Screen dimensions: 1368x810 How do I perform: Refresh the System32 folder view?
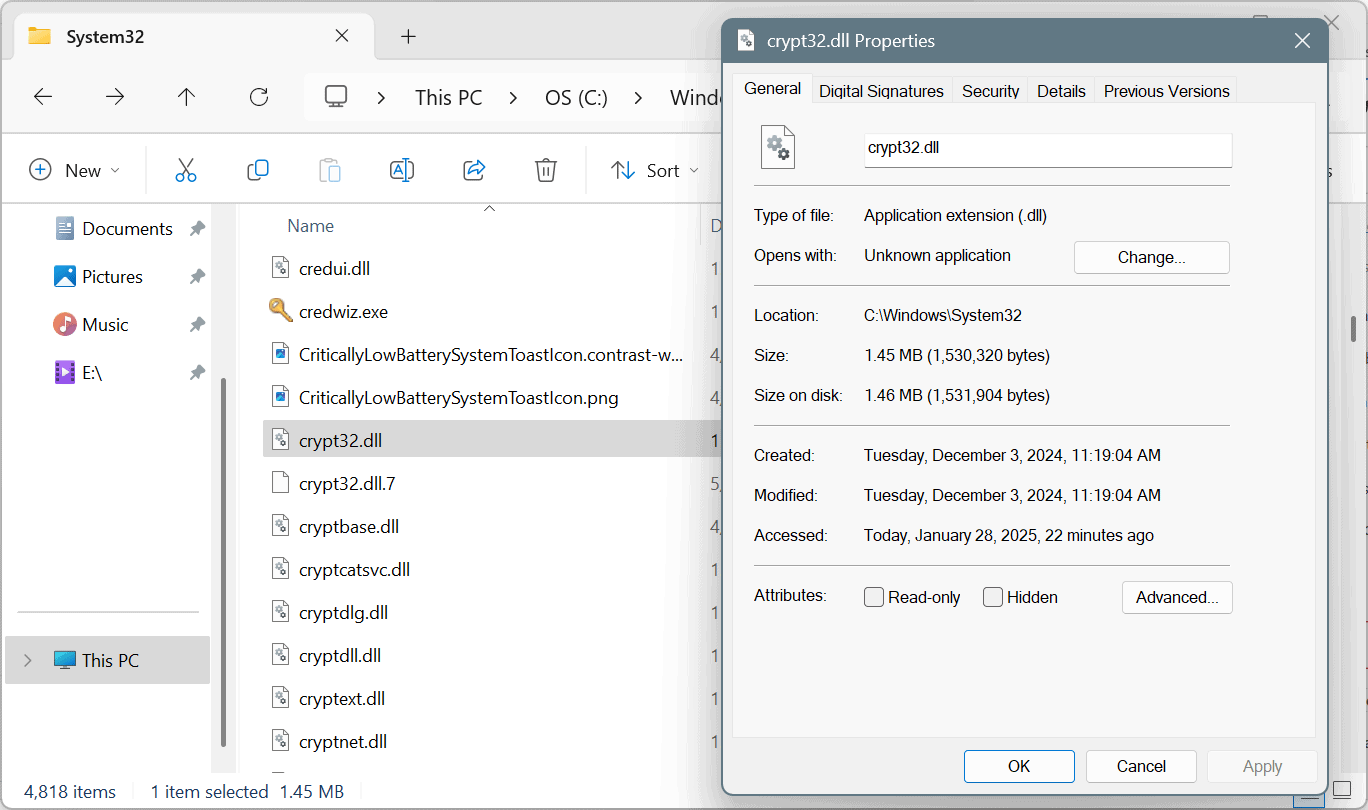coord(259,97)
